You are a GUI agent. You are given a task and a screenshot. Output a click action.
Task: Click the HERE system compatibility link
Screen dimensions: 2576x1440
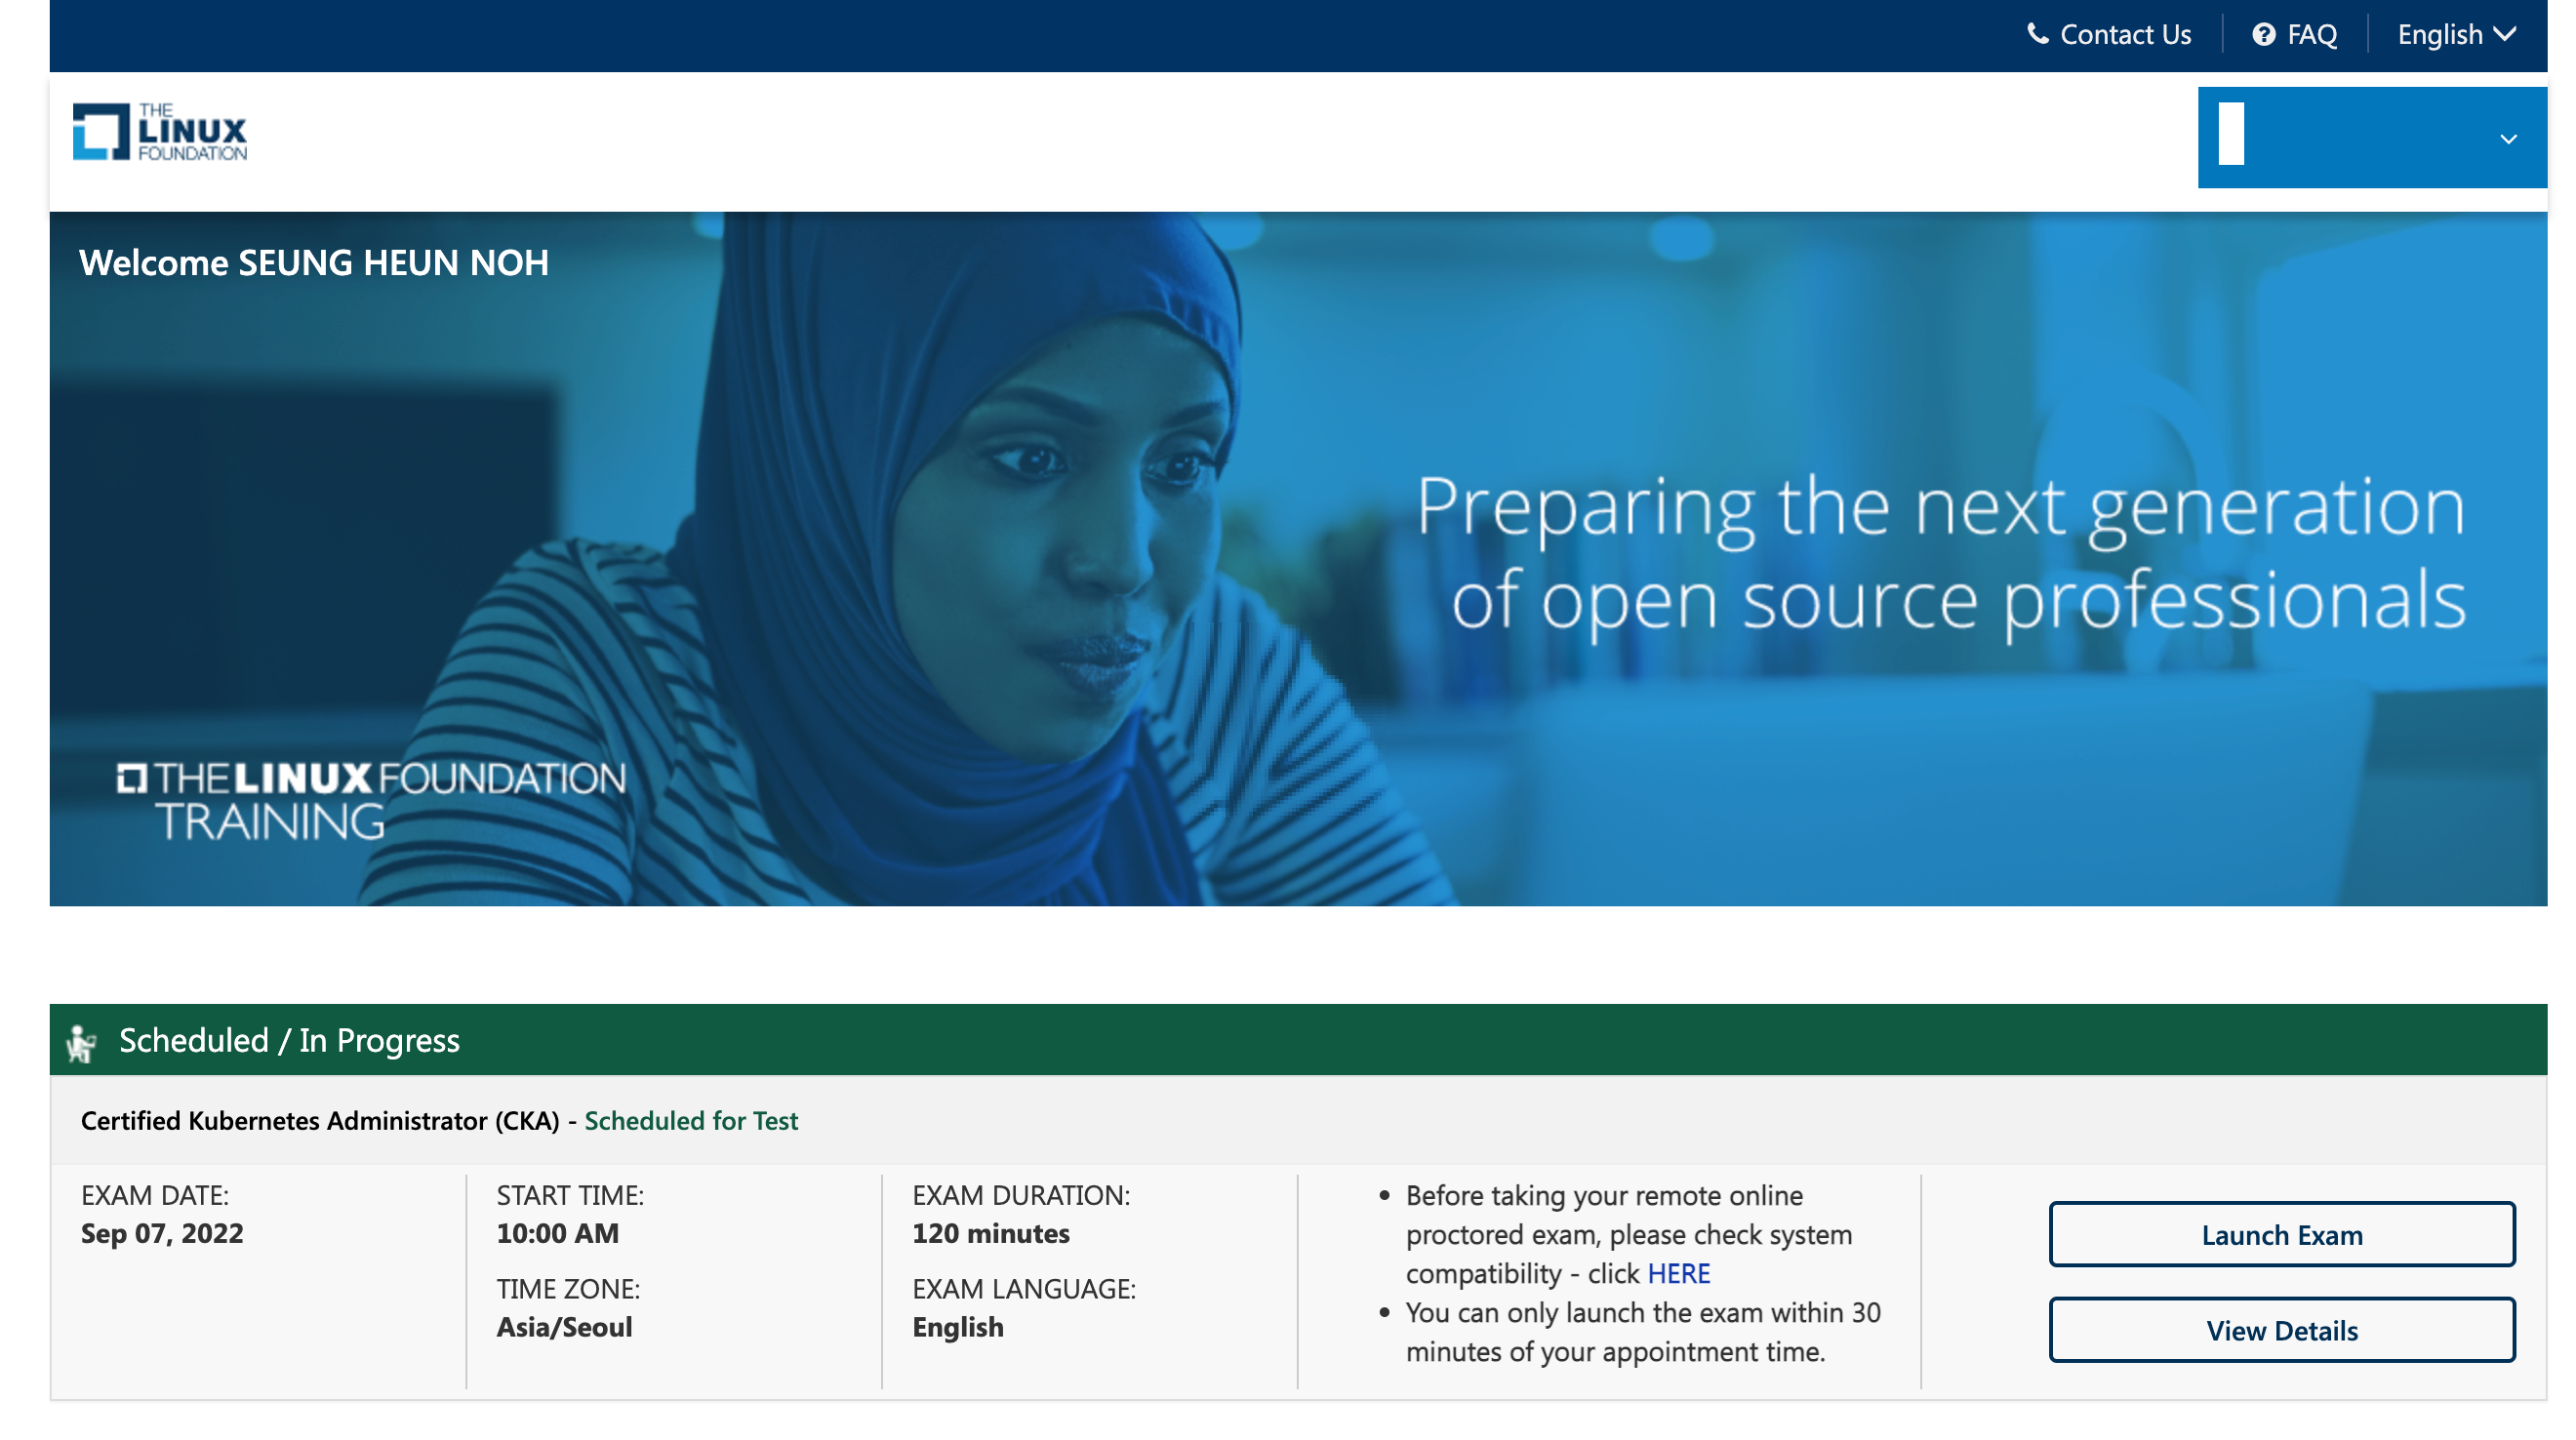[1678, 1274]
